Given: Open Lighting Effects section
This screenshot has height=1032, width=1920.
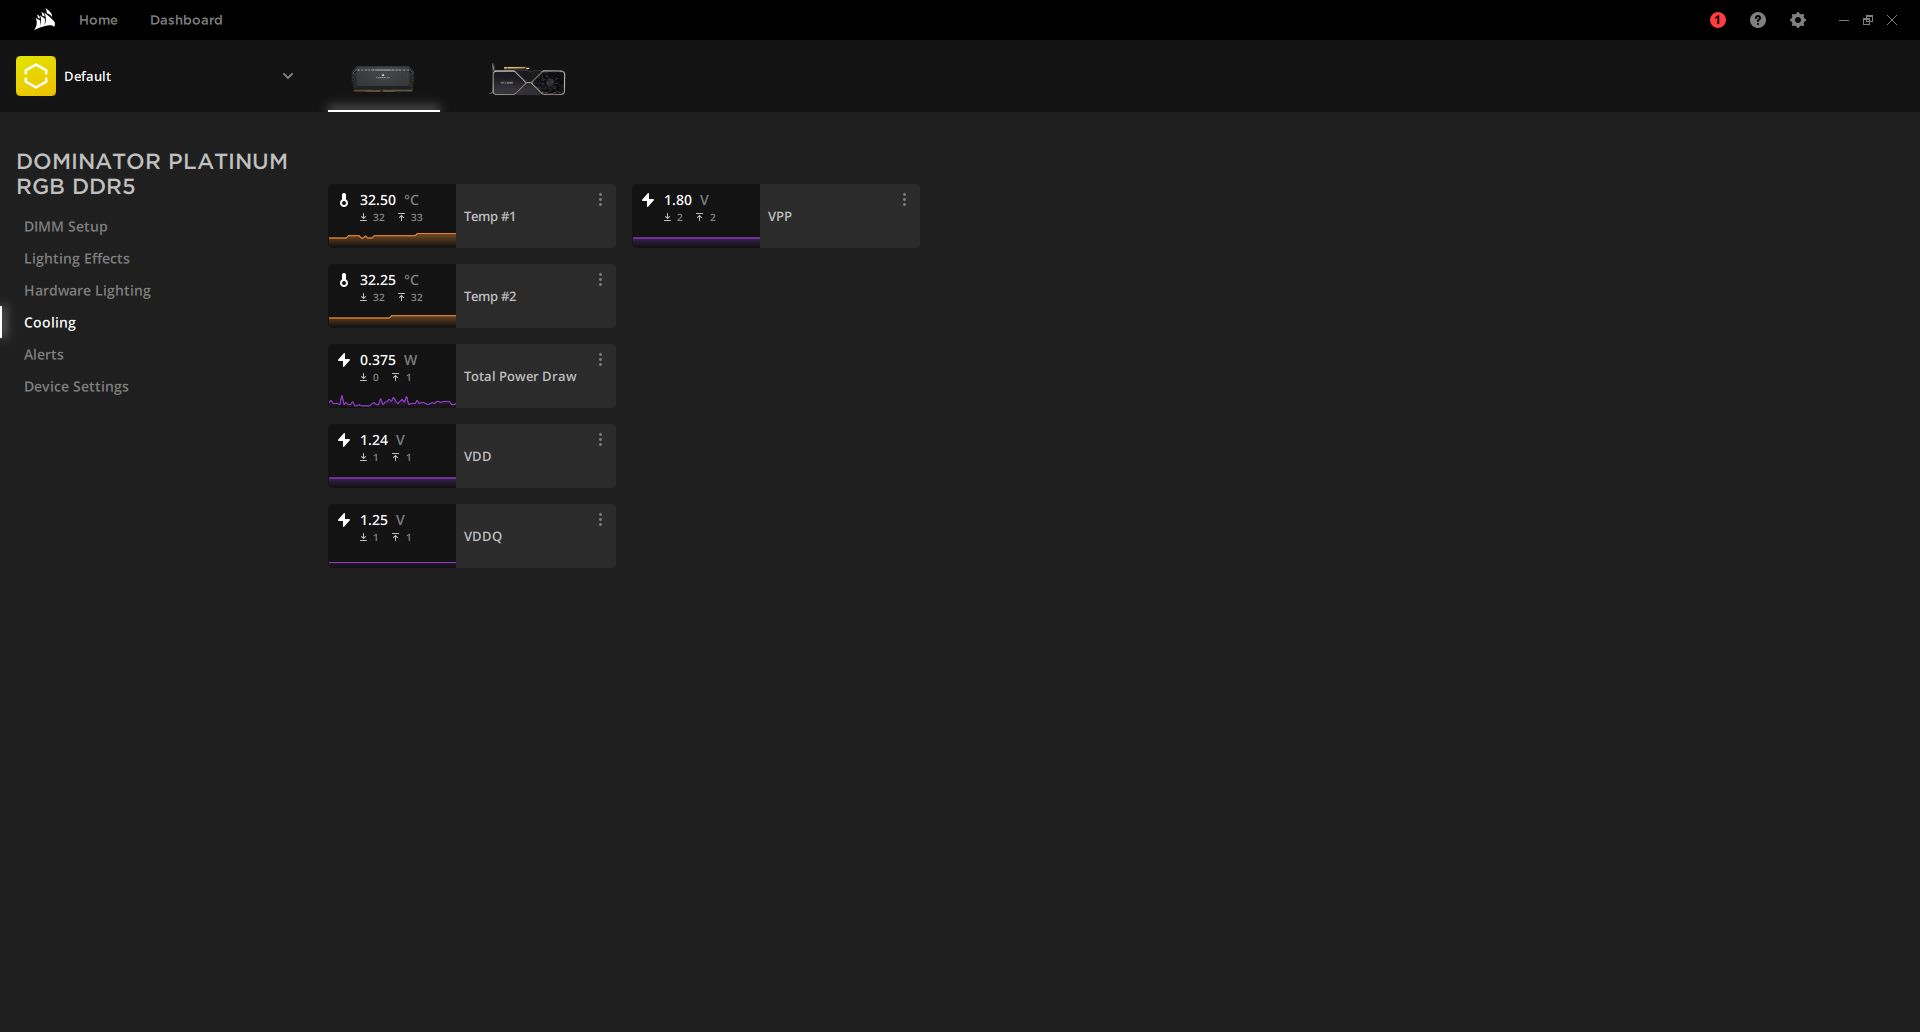Looking at the screenshot, I should 77,259.
